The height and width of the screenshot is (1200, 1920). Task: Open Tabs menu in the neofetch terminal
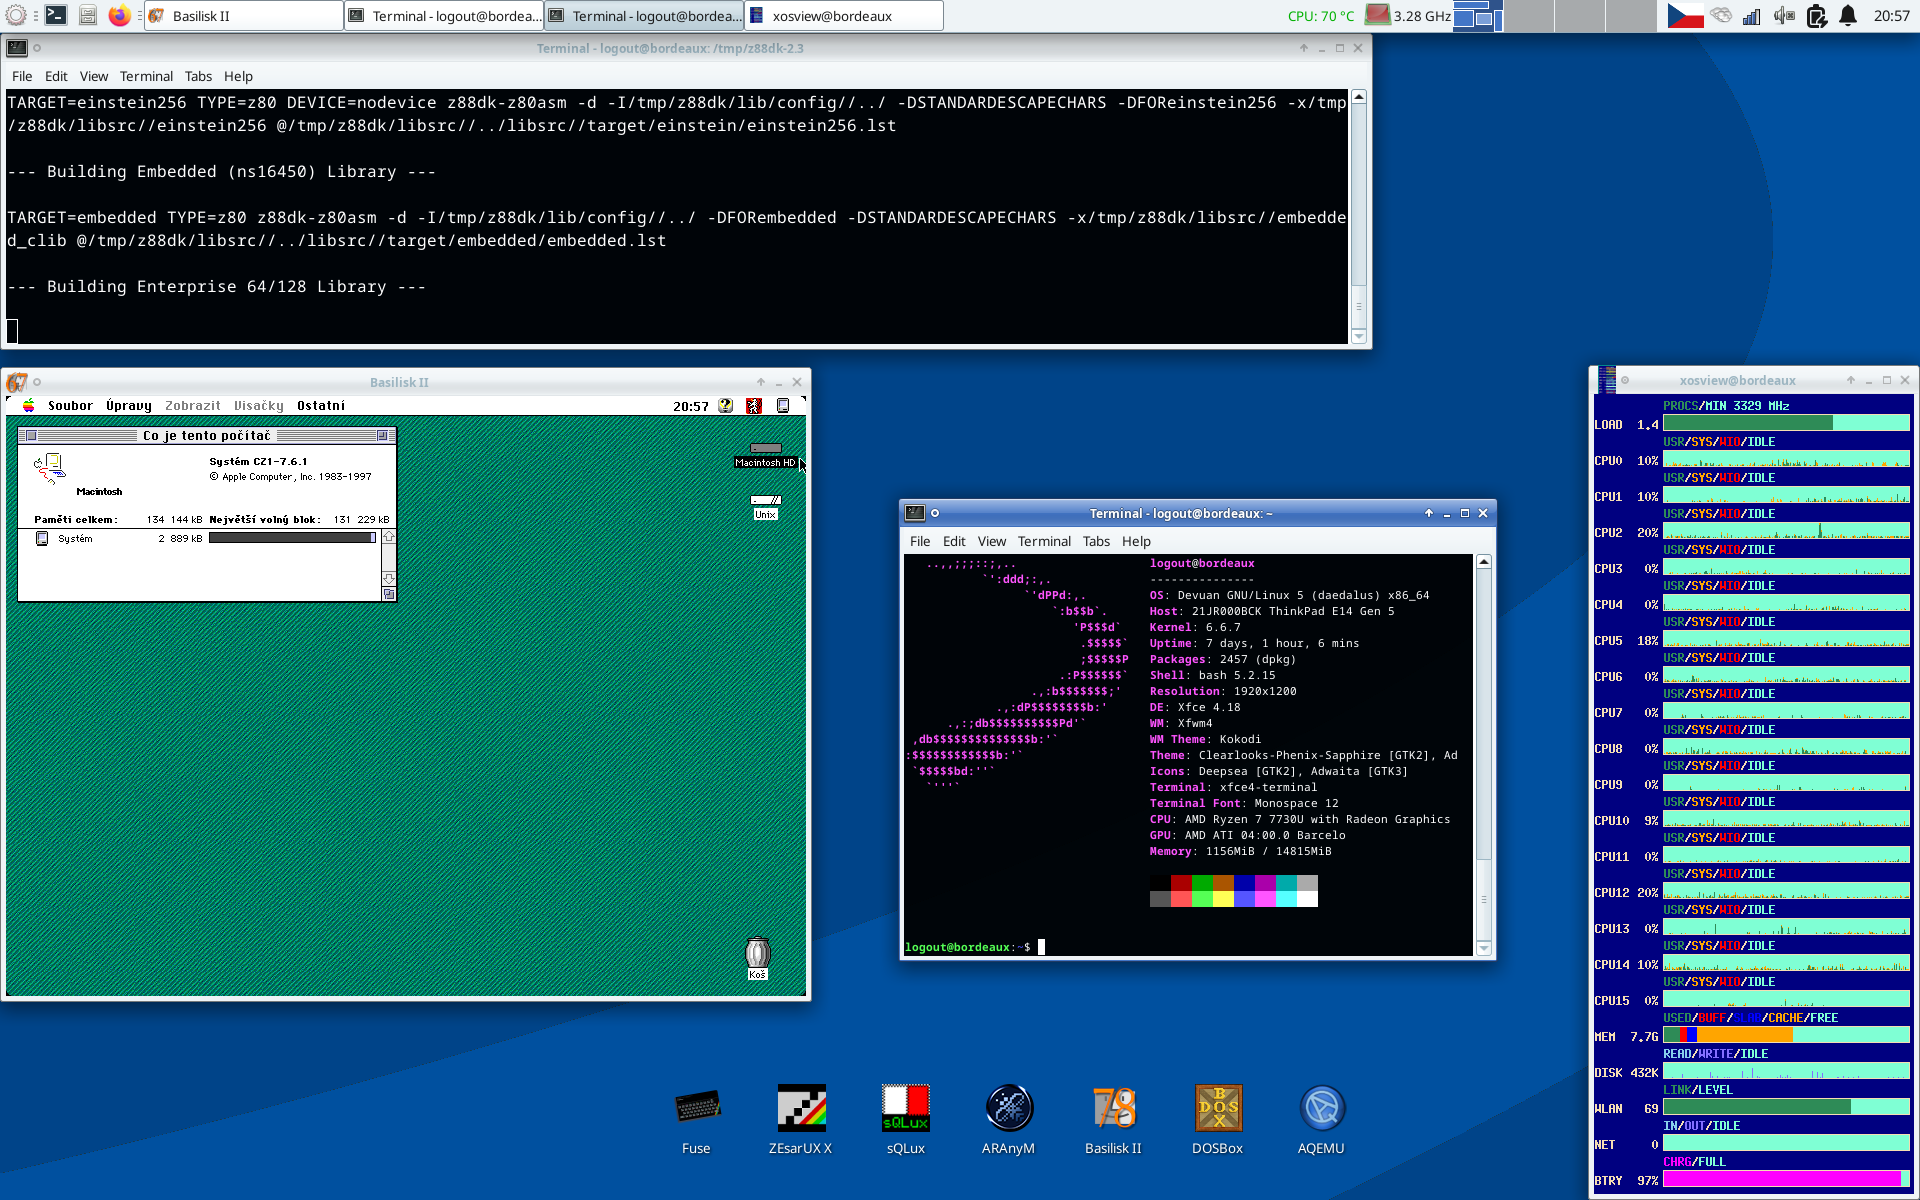click(x=1096, y=541)
